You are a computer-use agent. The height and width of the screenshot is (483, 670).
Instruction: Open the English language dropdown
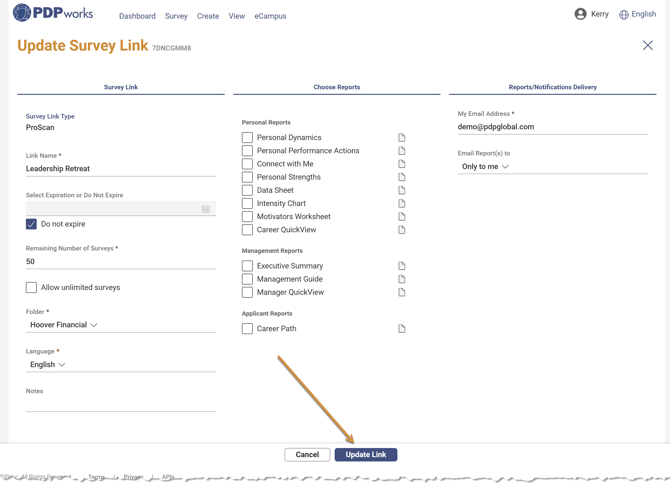tap(48, 365)
